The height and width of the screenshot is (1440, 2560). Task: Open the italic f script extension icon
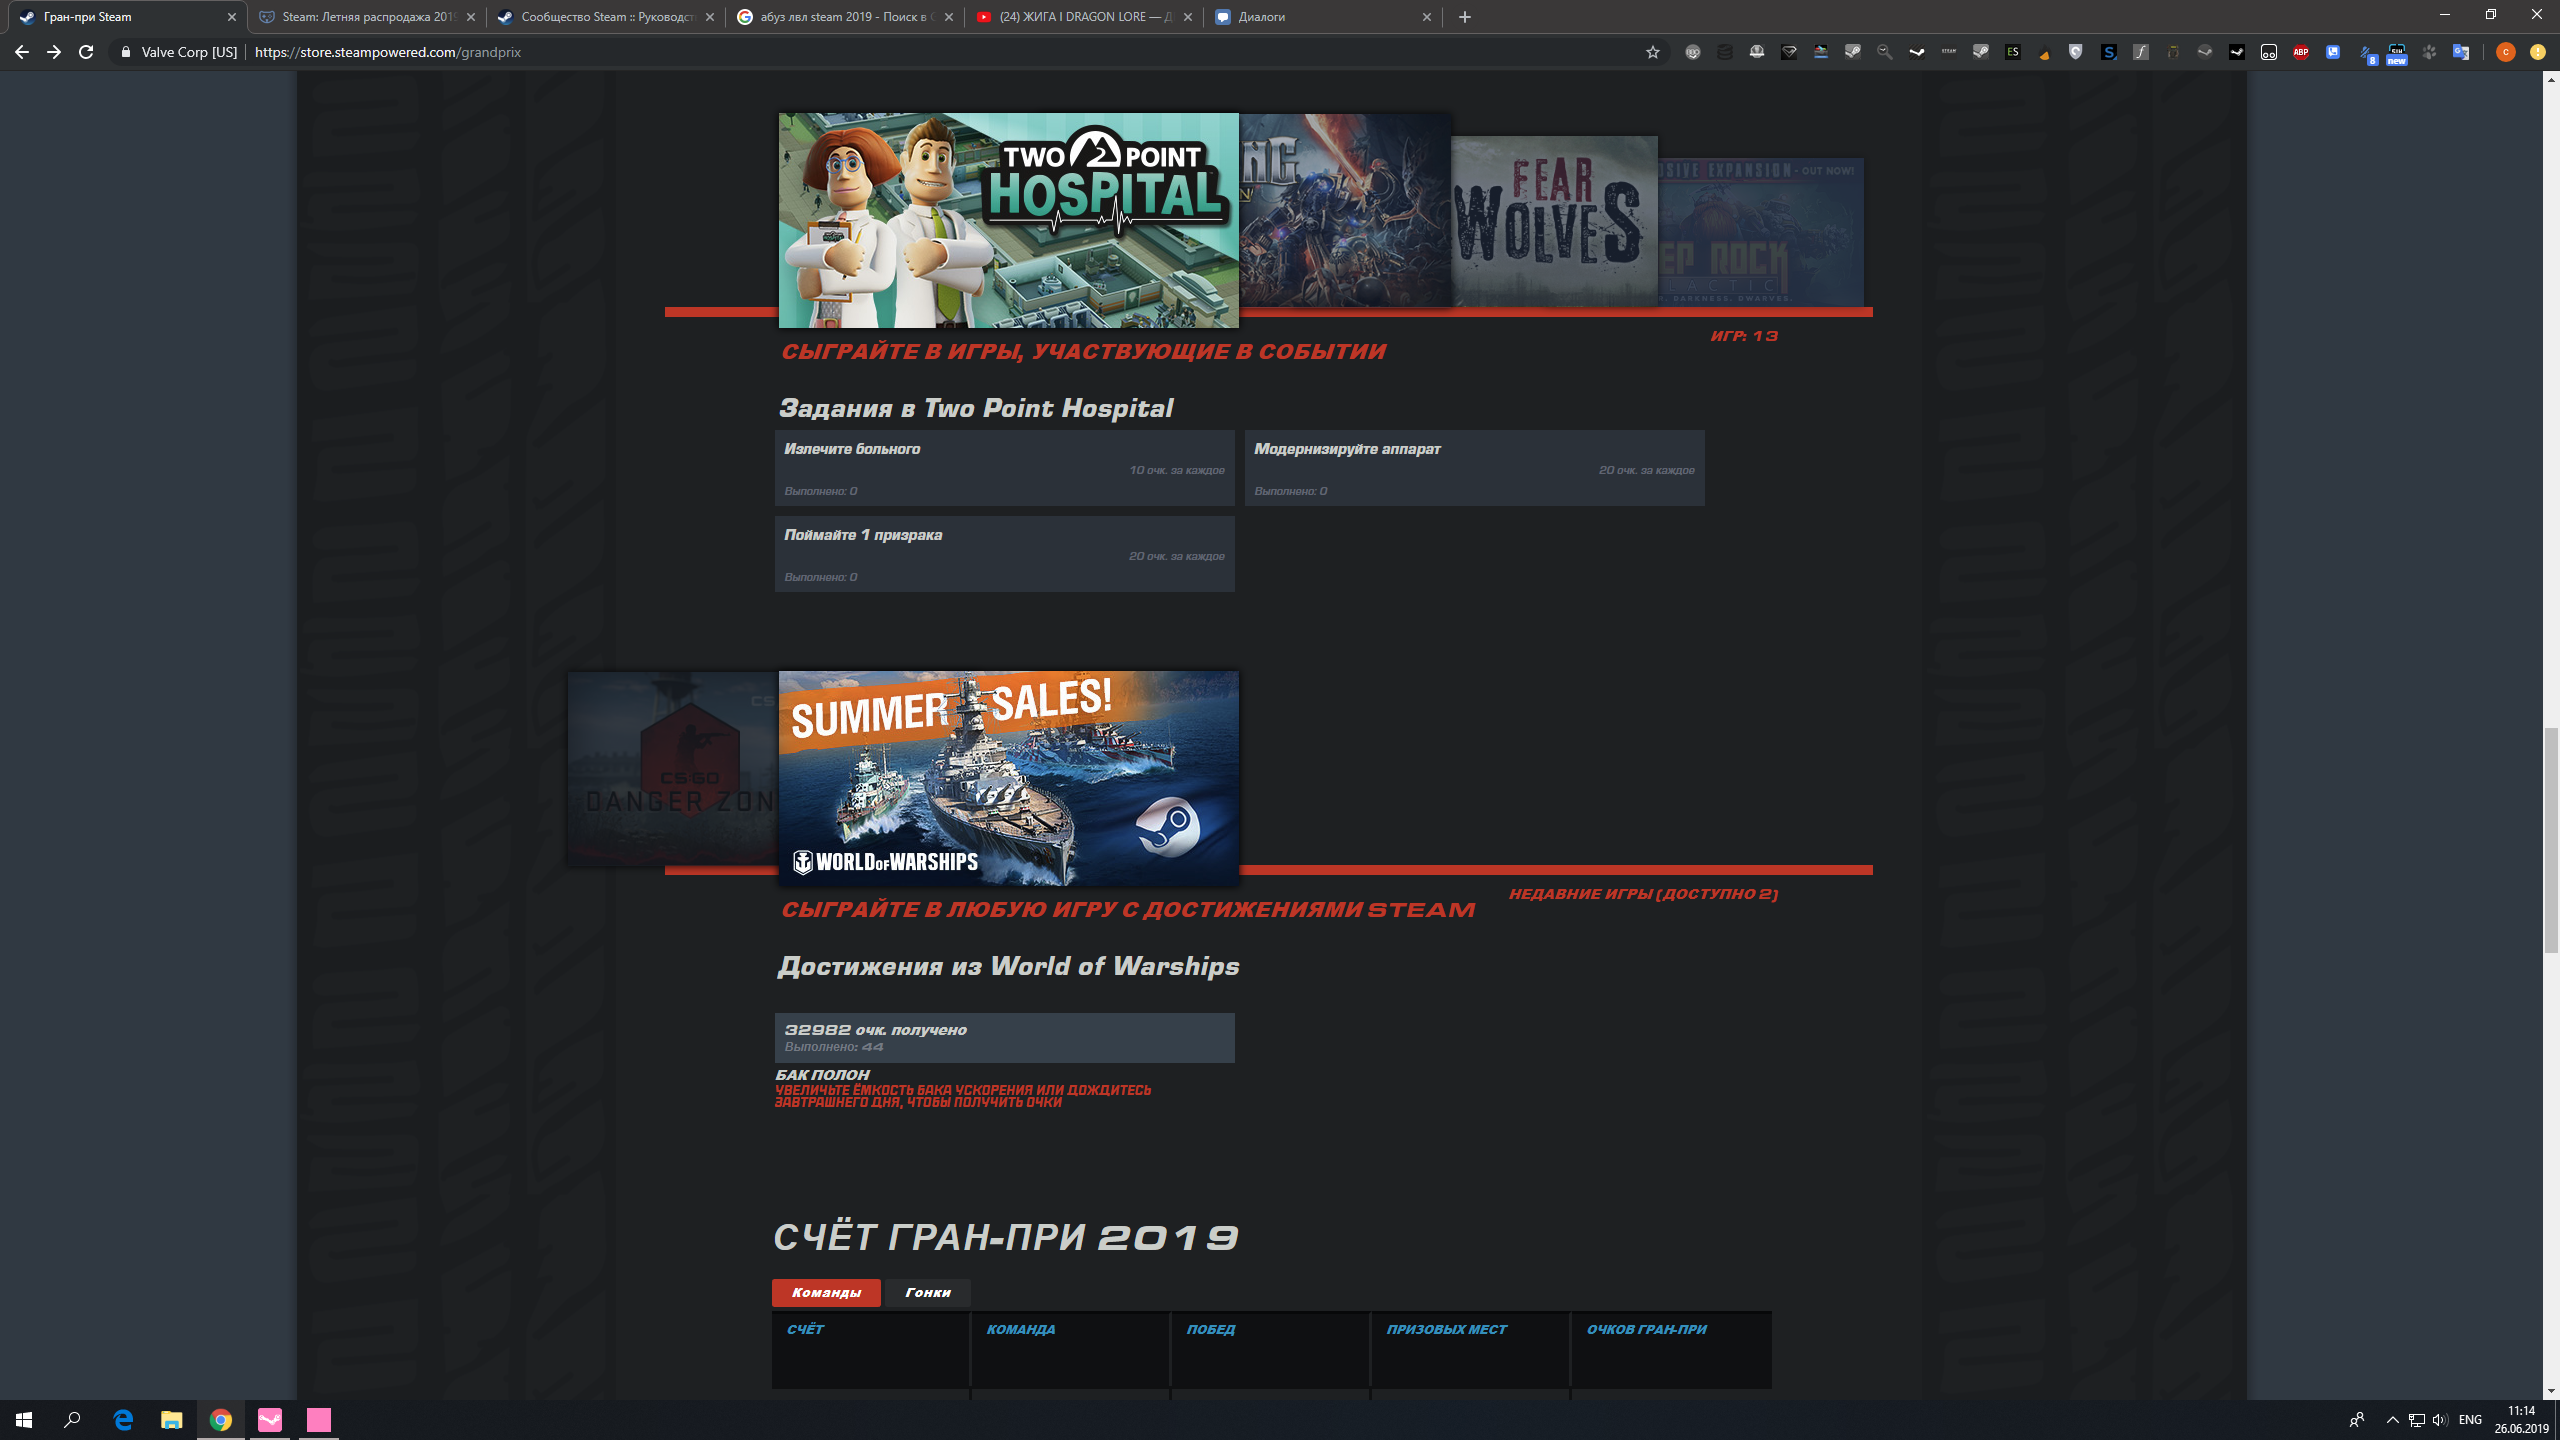click(x=2141, y=52)
